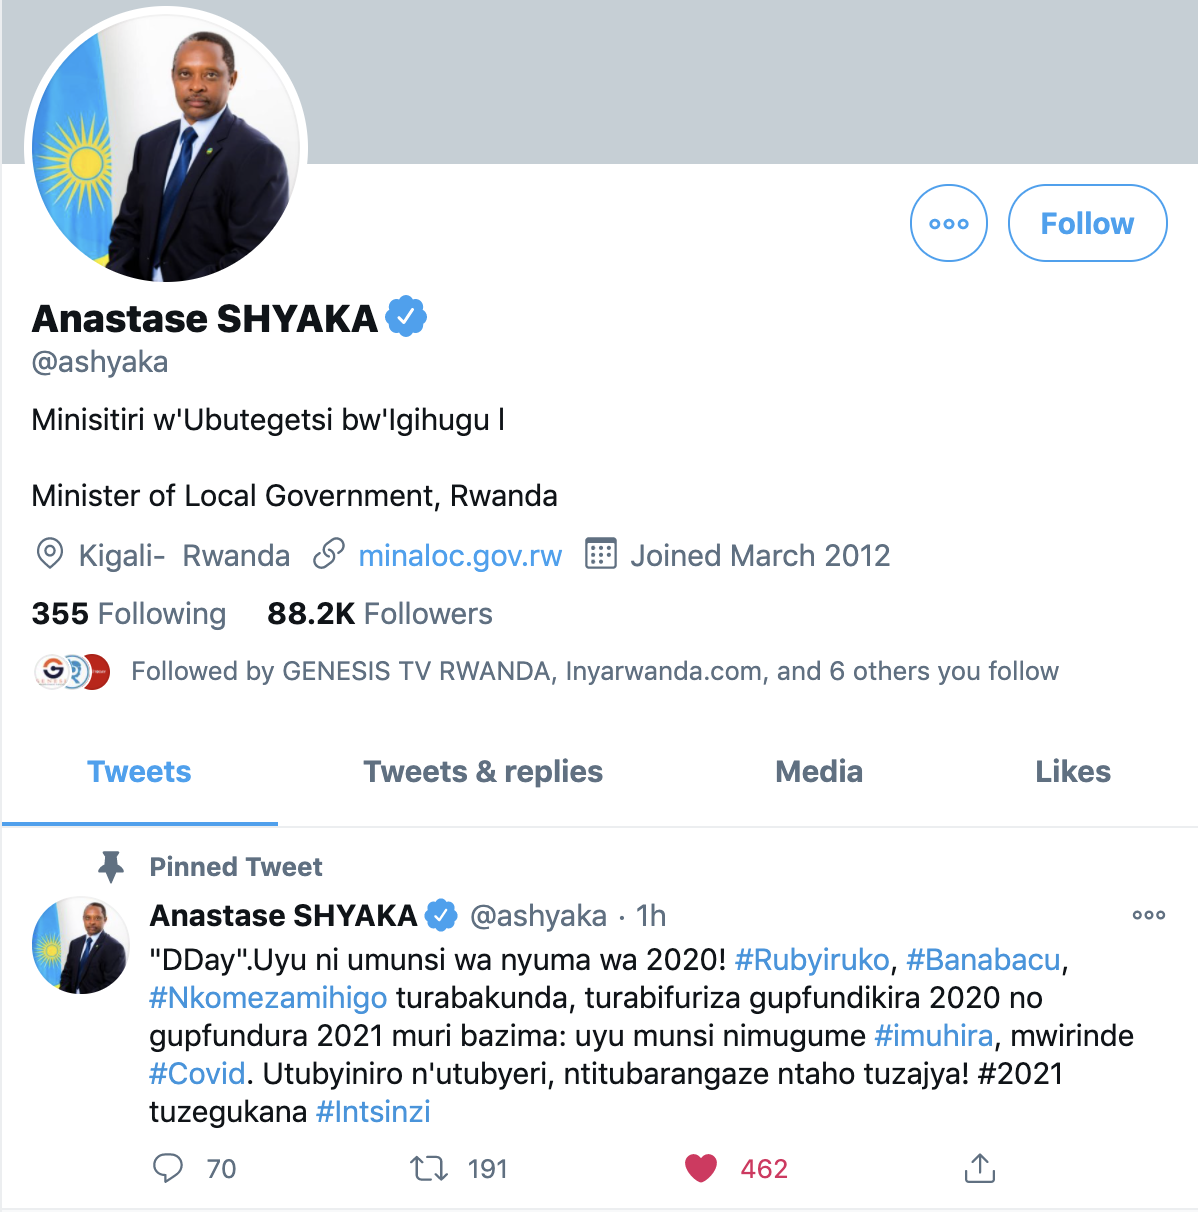
Task: Open the #Covid hashtag link
Action: [197, 1074]
